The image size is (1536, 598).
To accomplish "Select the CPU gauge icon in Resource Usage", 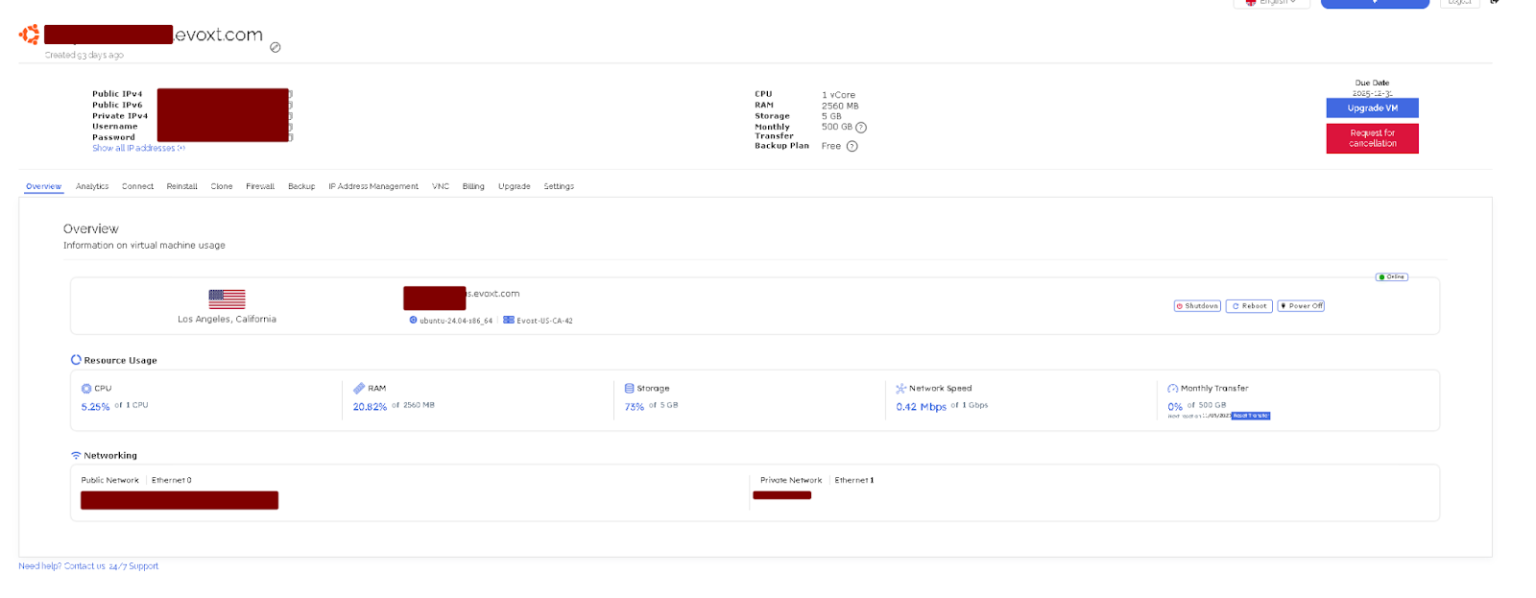I will tap(86, 388).
